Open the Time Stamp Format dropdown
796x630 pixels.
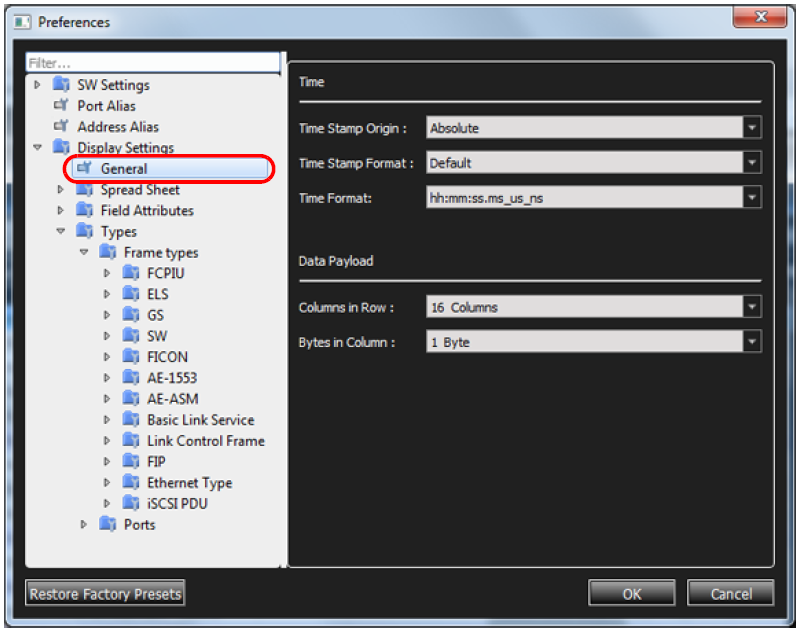pos(752,163)
